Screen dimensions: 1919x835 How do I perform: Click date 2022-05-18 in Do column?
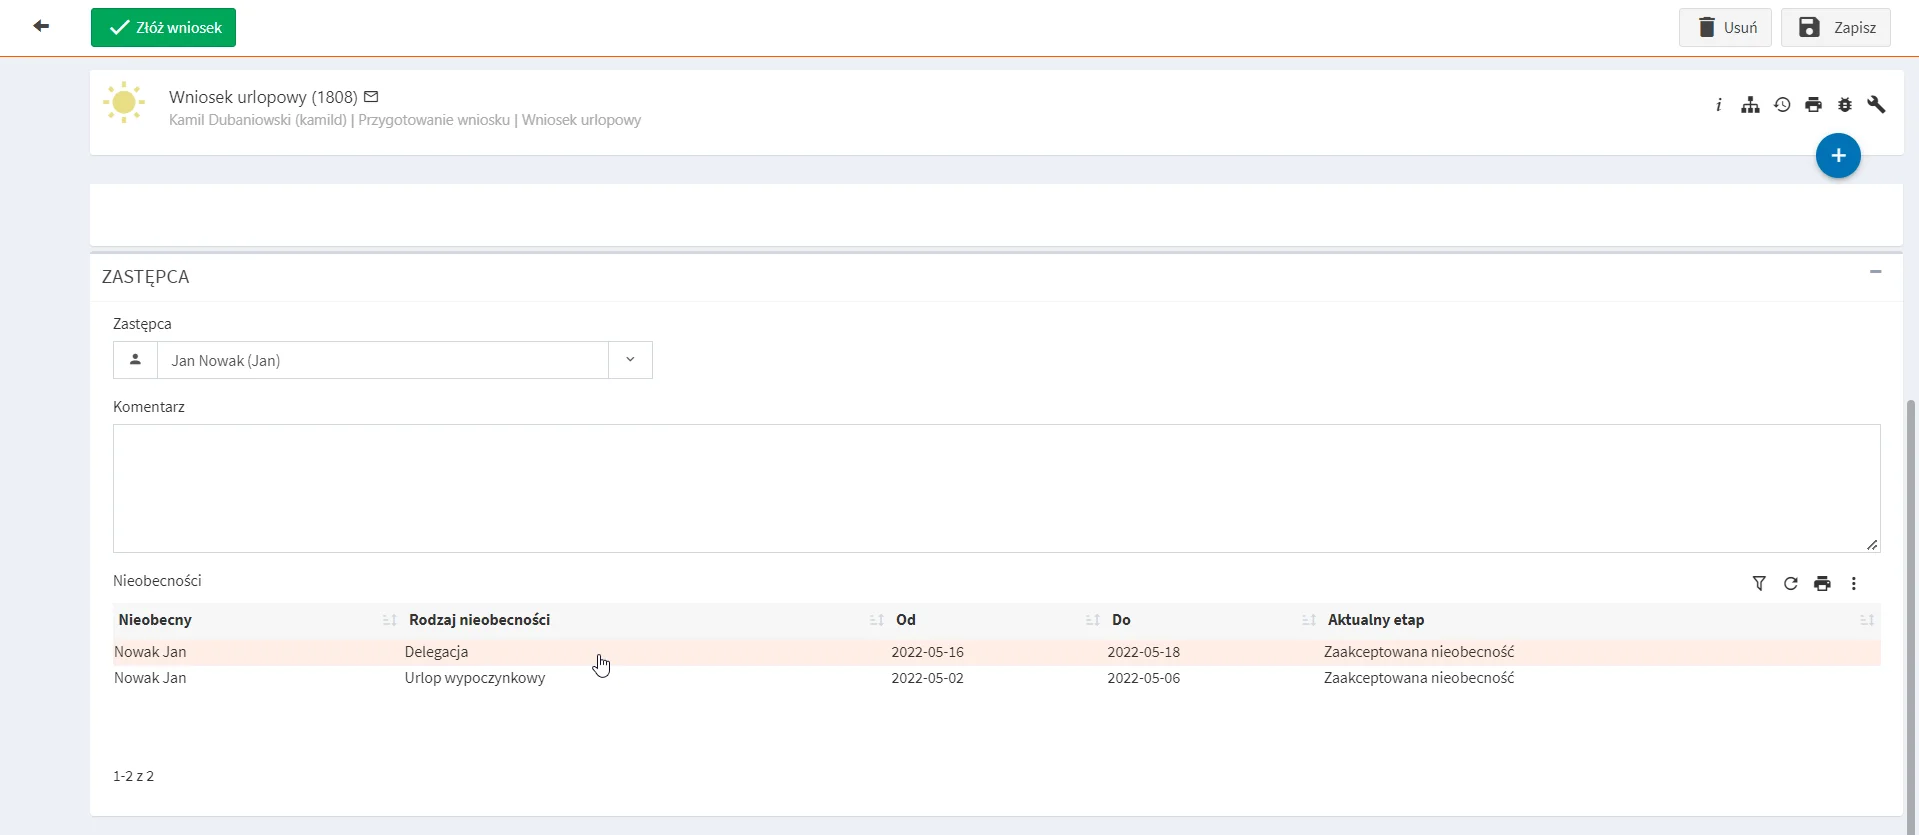click(1143, 652)
